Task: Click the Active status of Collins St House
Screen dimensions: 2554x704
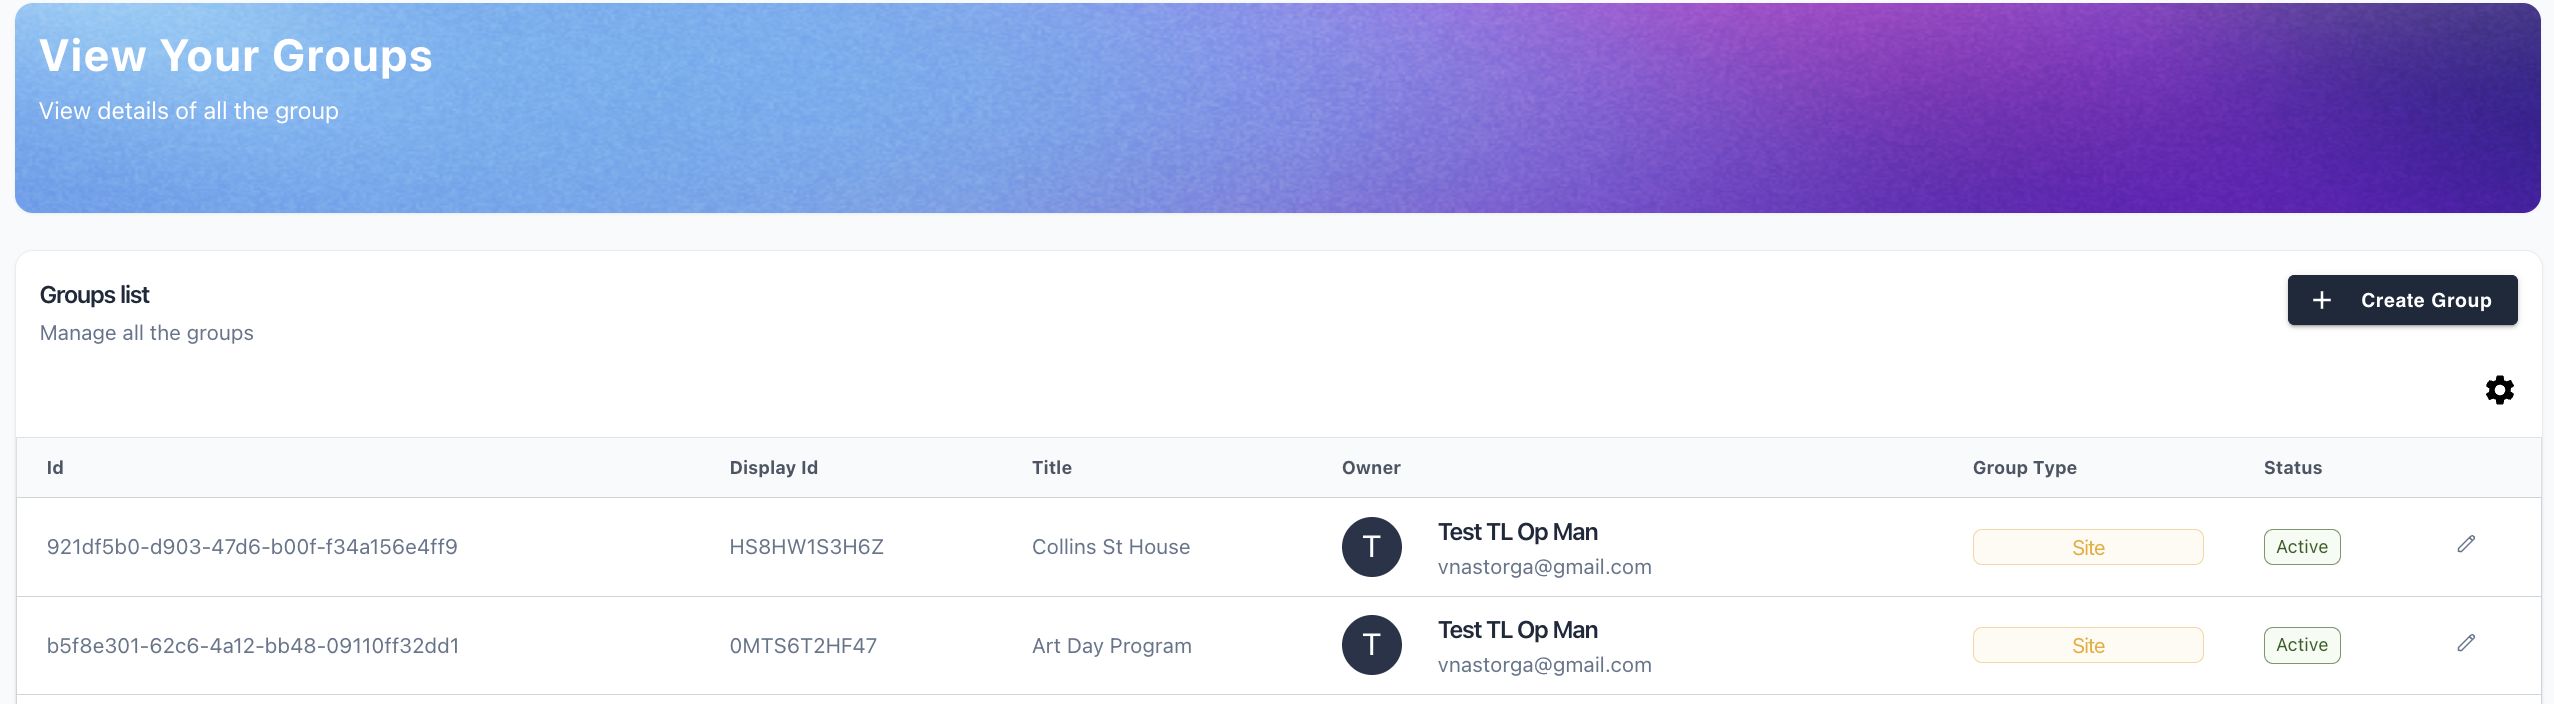Action: click(x=2302, y=547)
